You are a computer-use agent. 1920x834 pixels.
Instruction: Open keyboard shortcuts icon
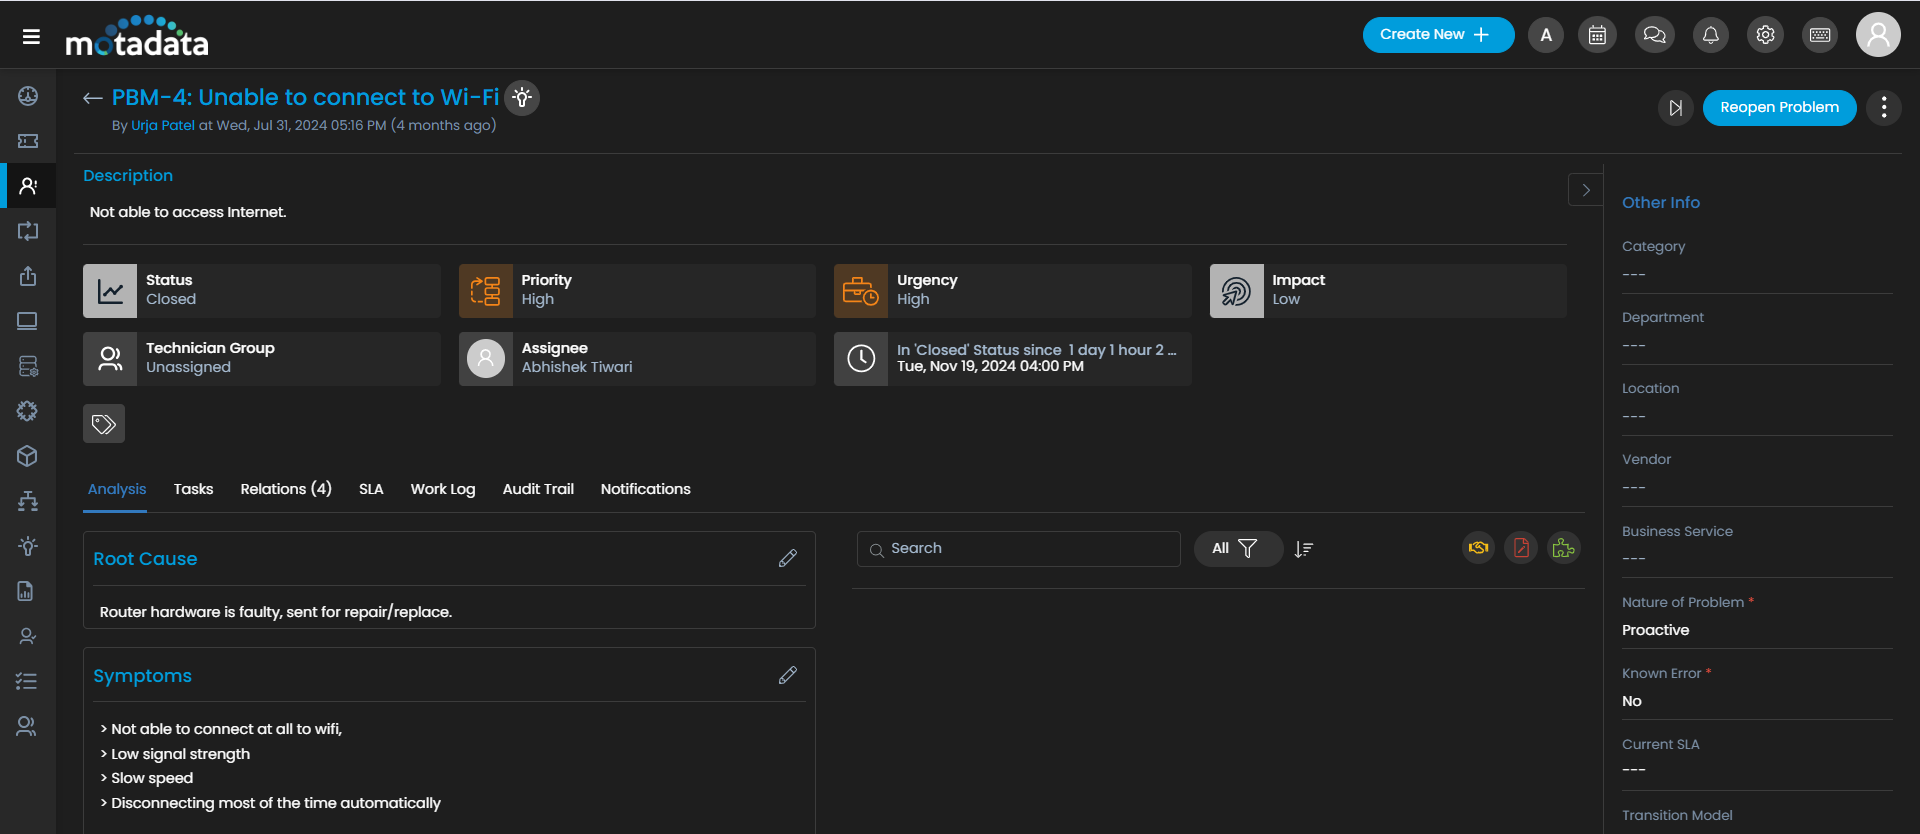[1820, 35]
